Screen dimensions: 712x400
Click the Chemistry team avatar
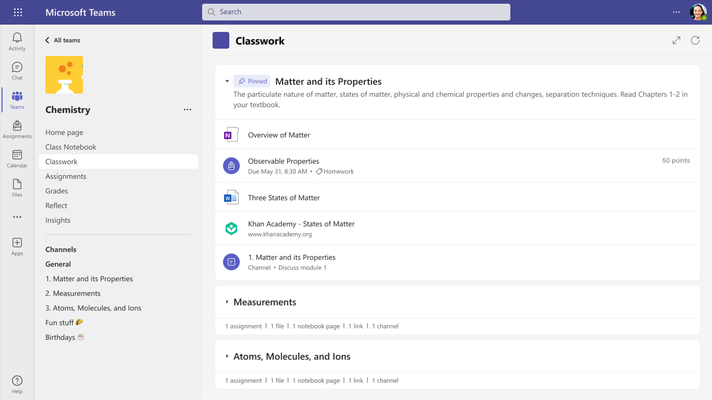(64, 75)
